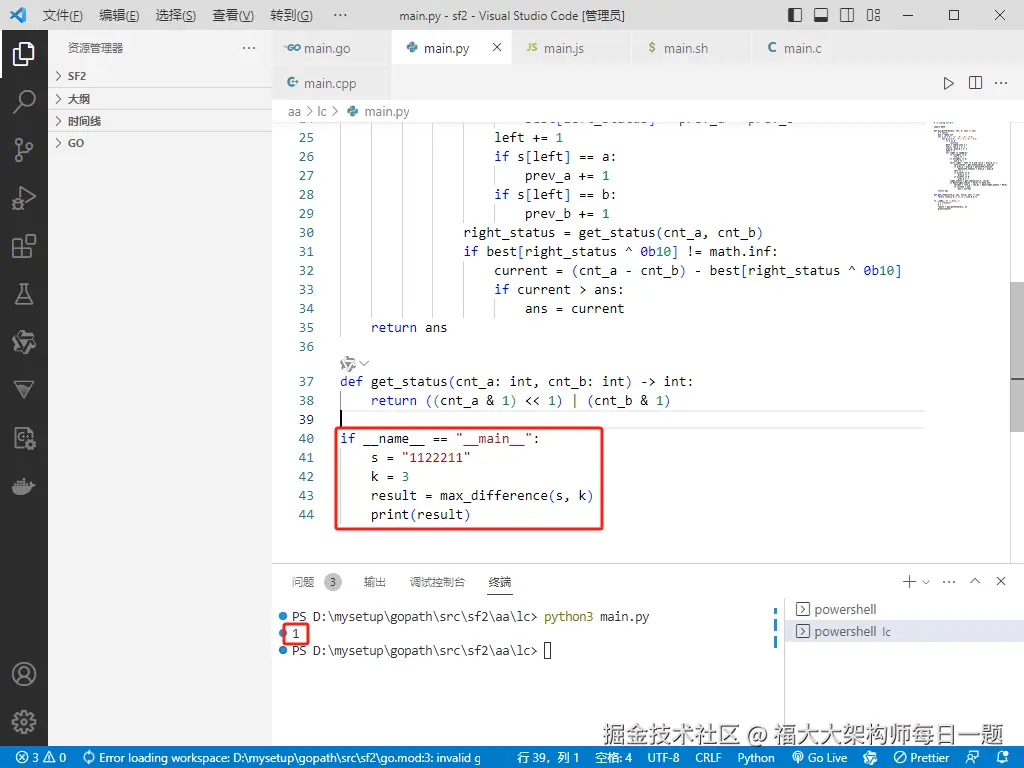The width and height of the screenshot is (1024, 768).
Task: Expand the 大纲 outline section
Action: pyautogui.click(x=160, y=99)
